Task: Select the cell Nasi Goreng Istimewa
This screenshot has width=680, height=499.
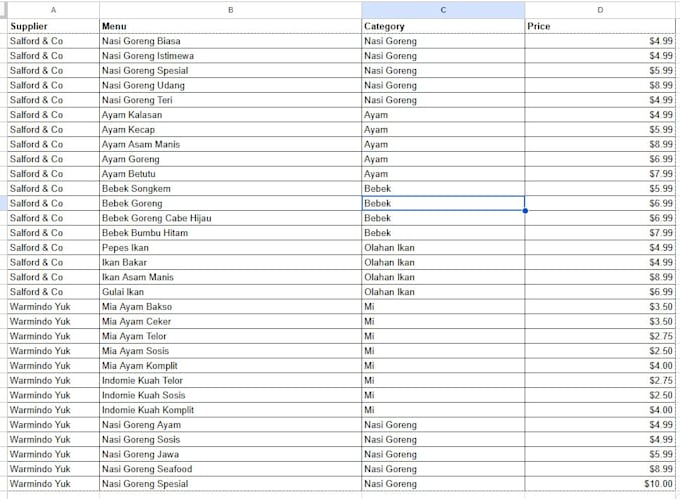Action: (x=230, y=56)
